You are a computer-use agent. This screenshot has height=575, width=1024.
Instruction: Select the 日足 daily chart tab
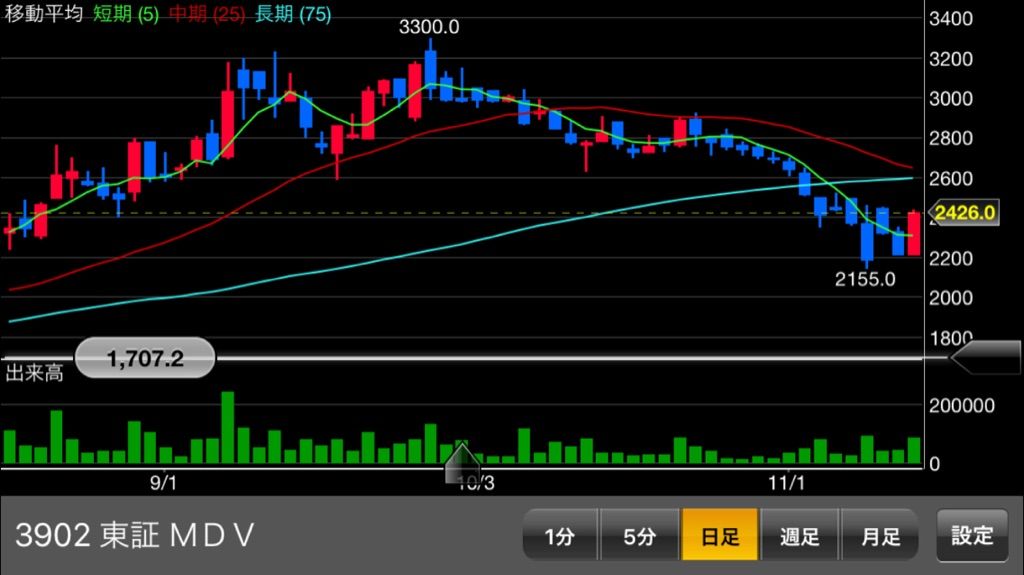720,535
